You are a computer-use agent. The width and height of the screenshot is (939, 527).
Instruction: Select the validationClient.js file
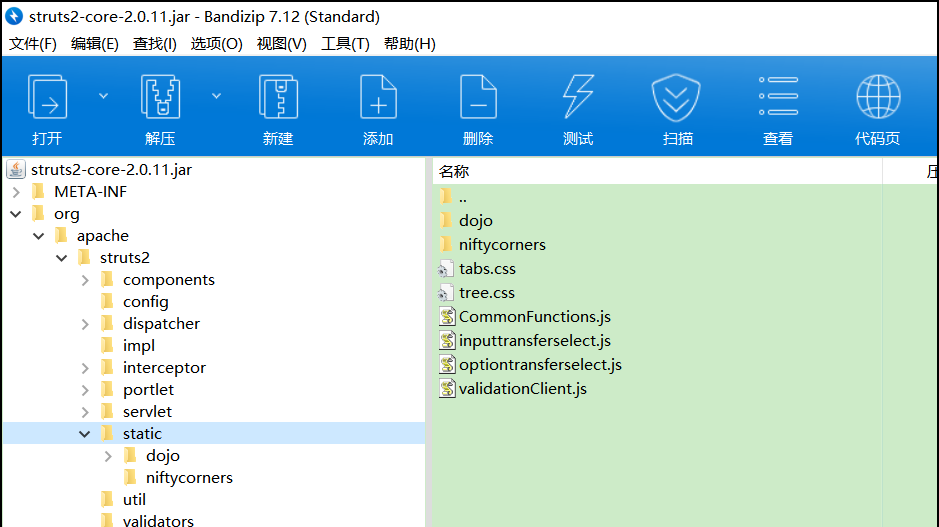click(x=523, y=388)
